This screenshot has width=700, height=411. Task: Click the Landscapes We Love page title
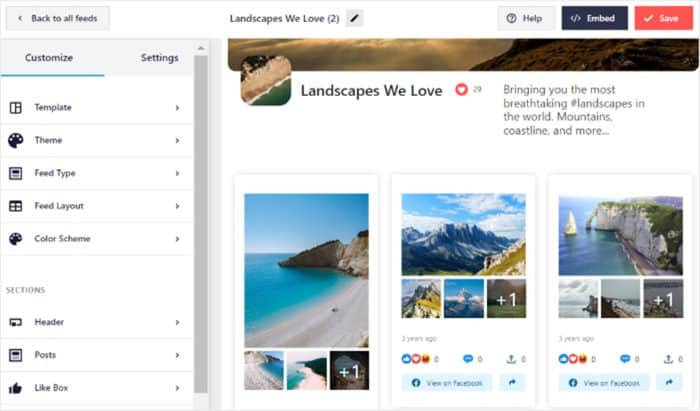(x=371, y=91)
